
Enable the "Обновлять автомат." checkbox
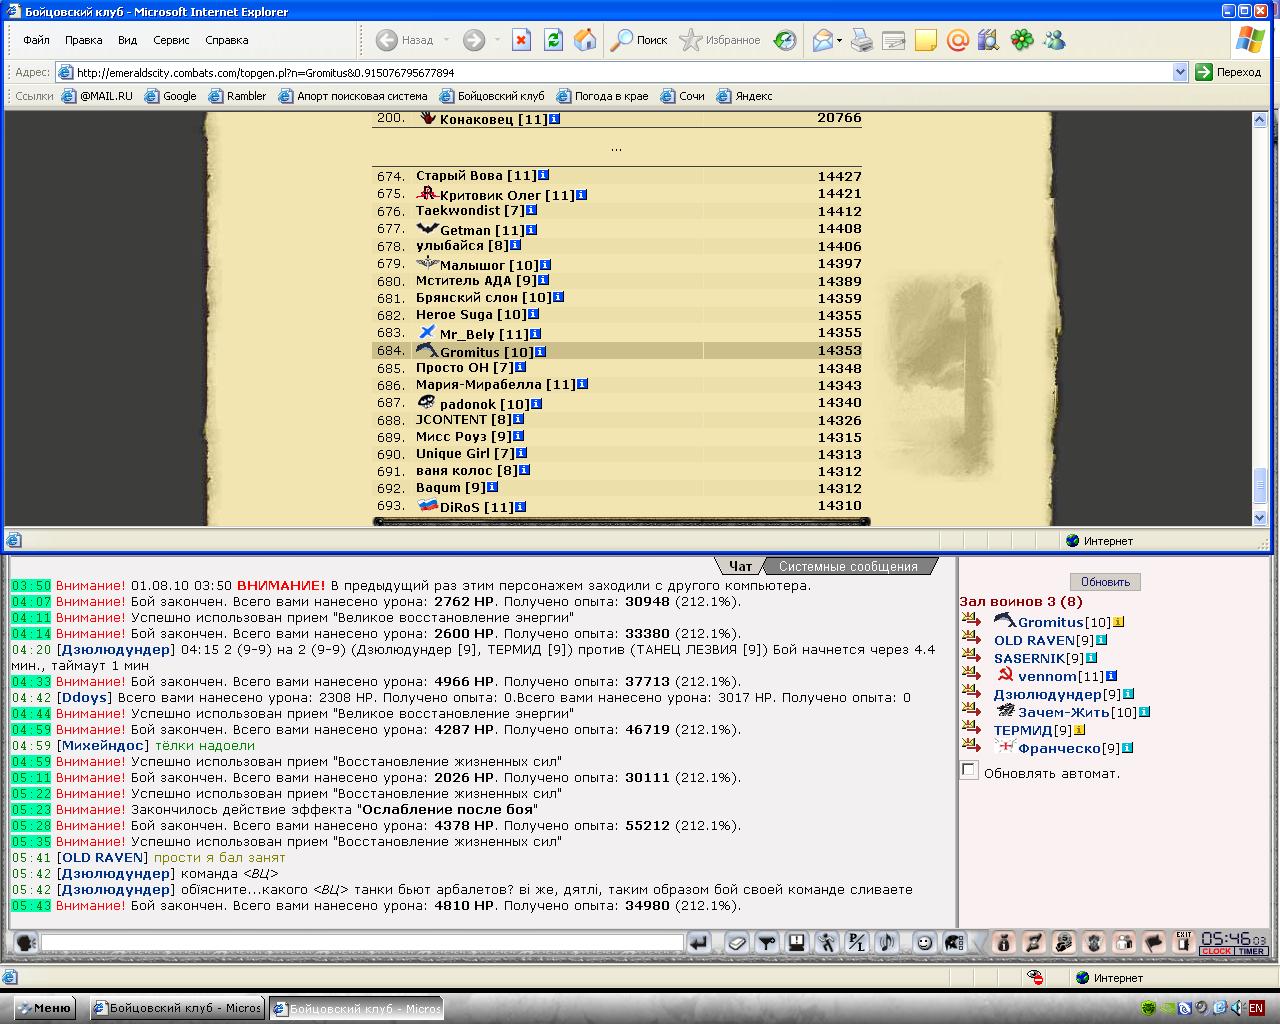[969, 770]
